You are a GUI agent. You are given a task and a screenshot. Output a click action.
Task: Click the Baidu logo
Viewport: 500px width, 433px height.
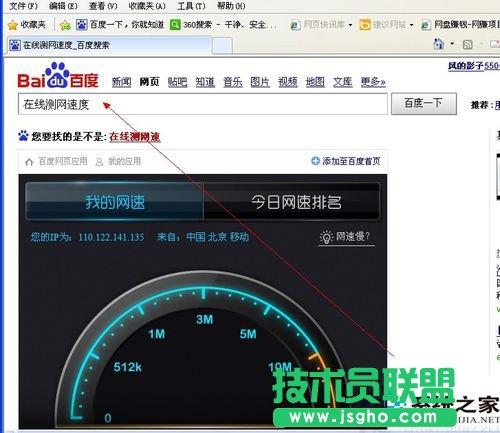tap(58, 76)
